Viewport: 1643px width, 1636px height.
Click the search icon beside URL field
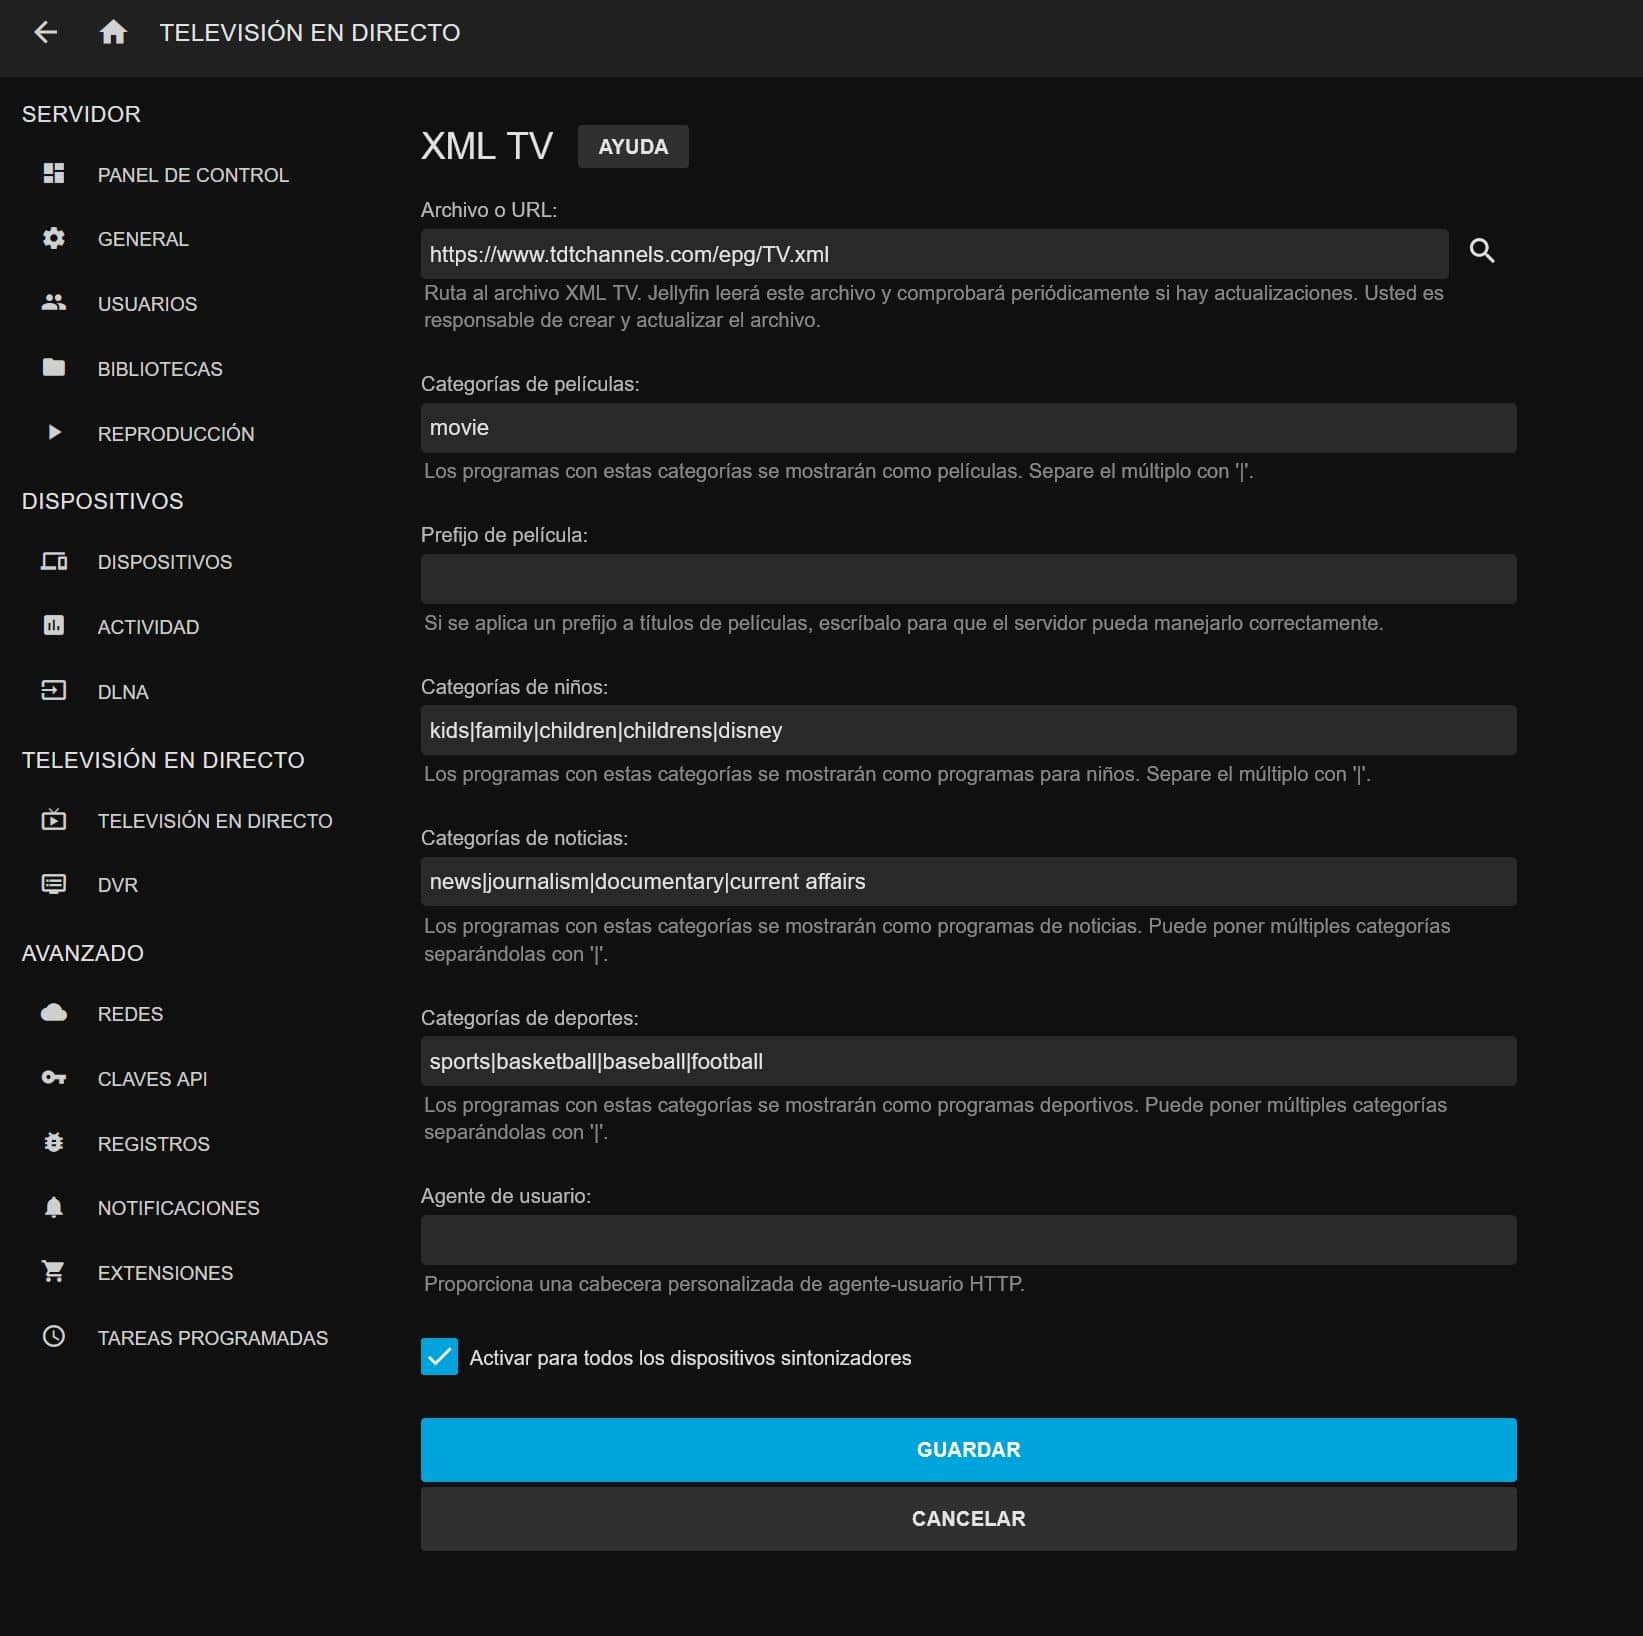pyautogui.click(x=1481, y=251)
